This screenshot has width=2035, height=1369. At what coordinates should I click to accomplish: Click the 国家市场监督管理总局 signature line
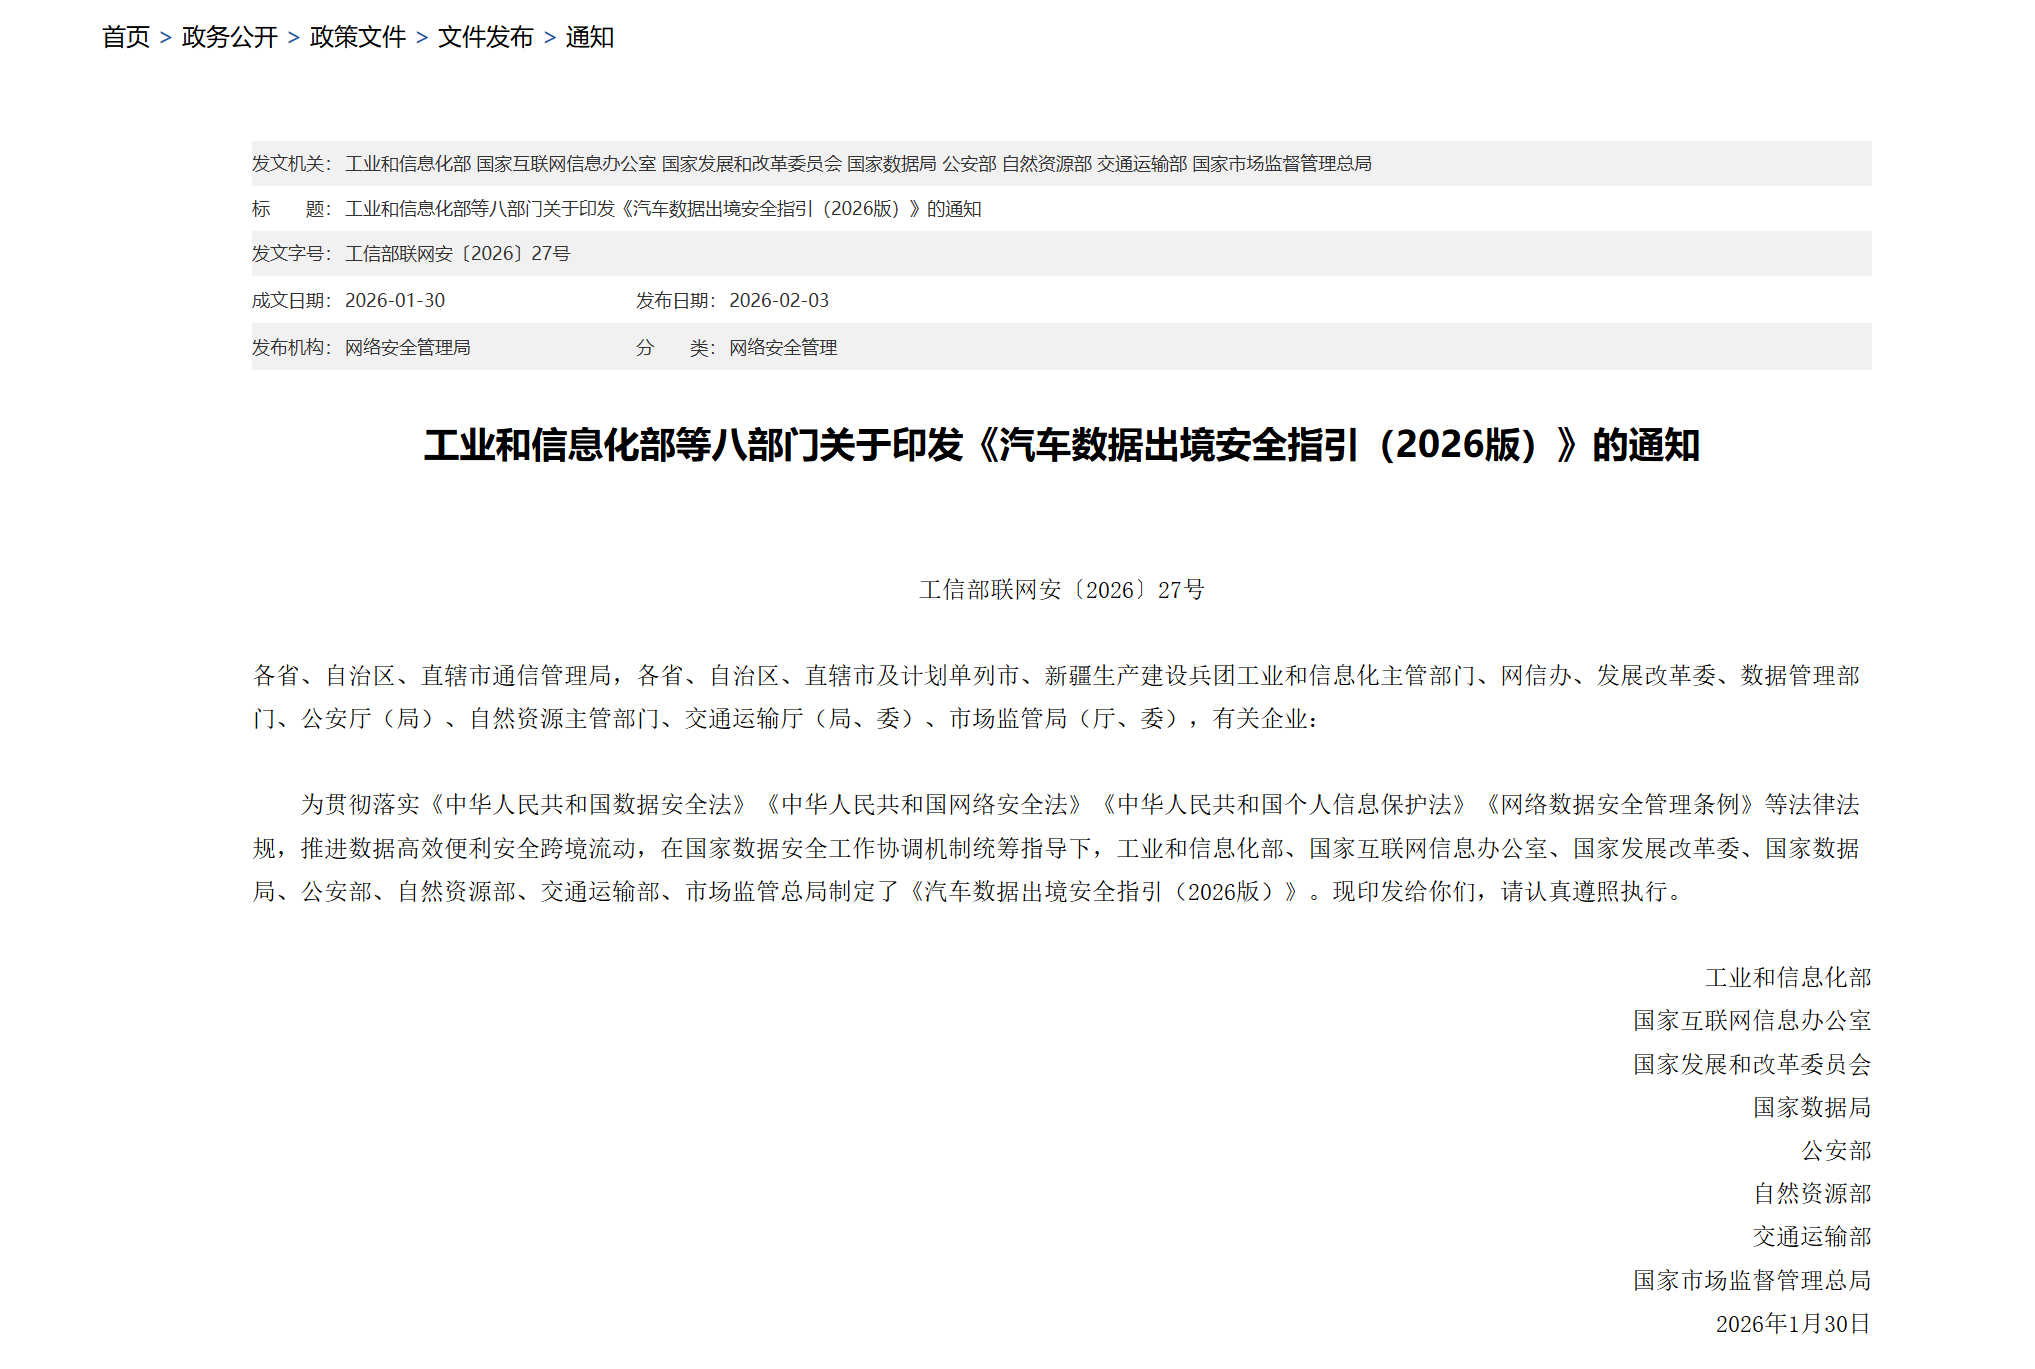1751,1280
